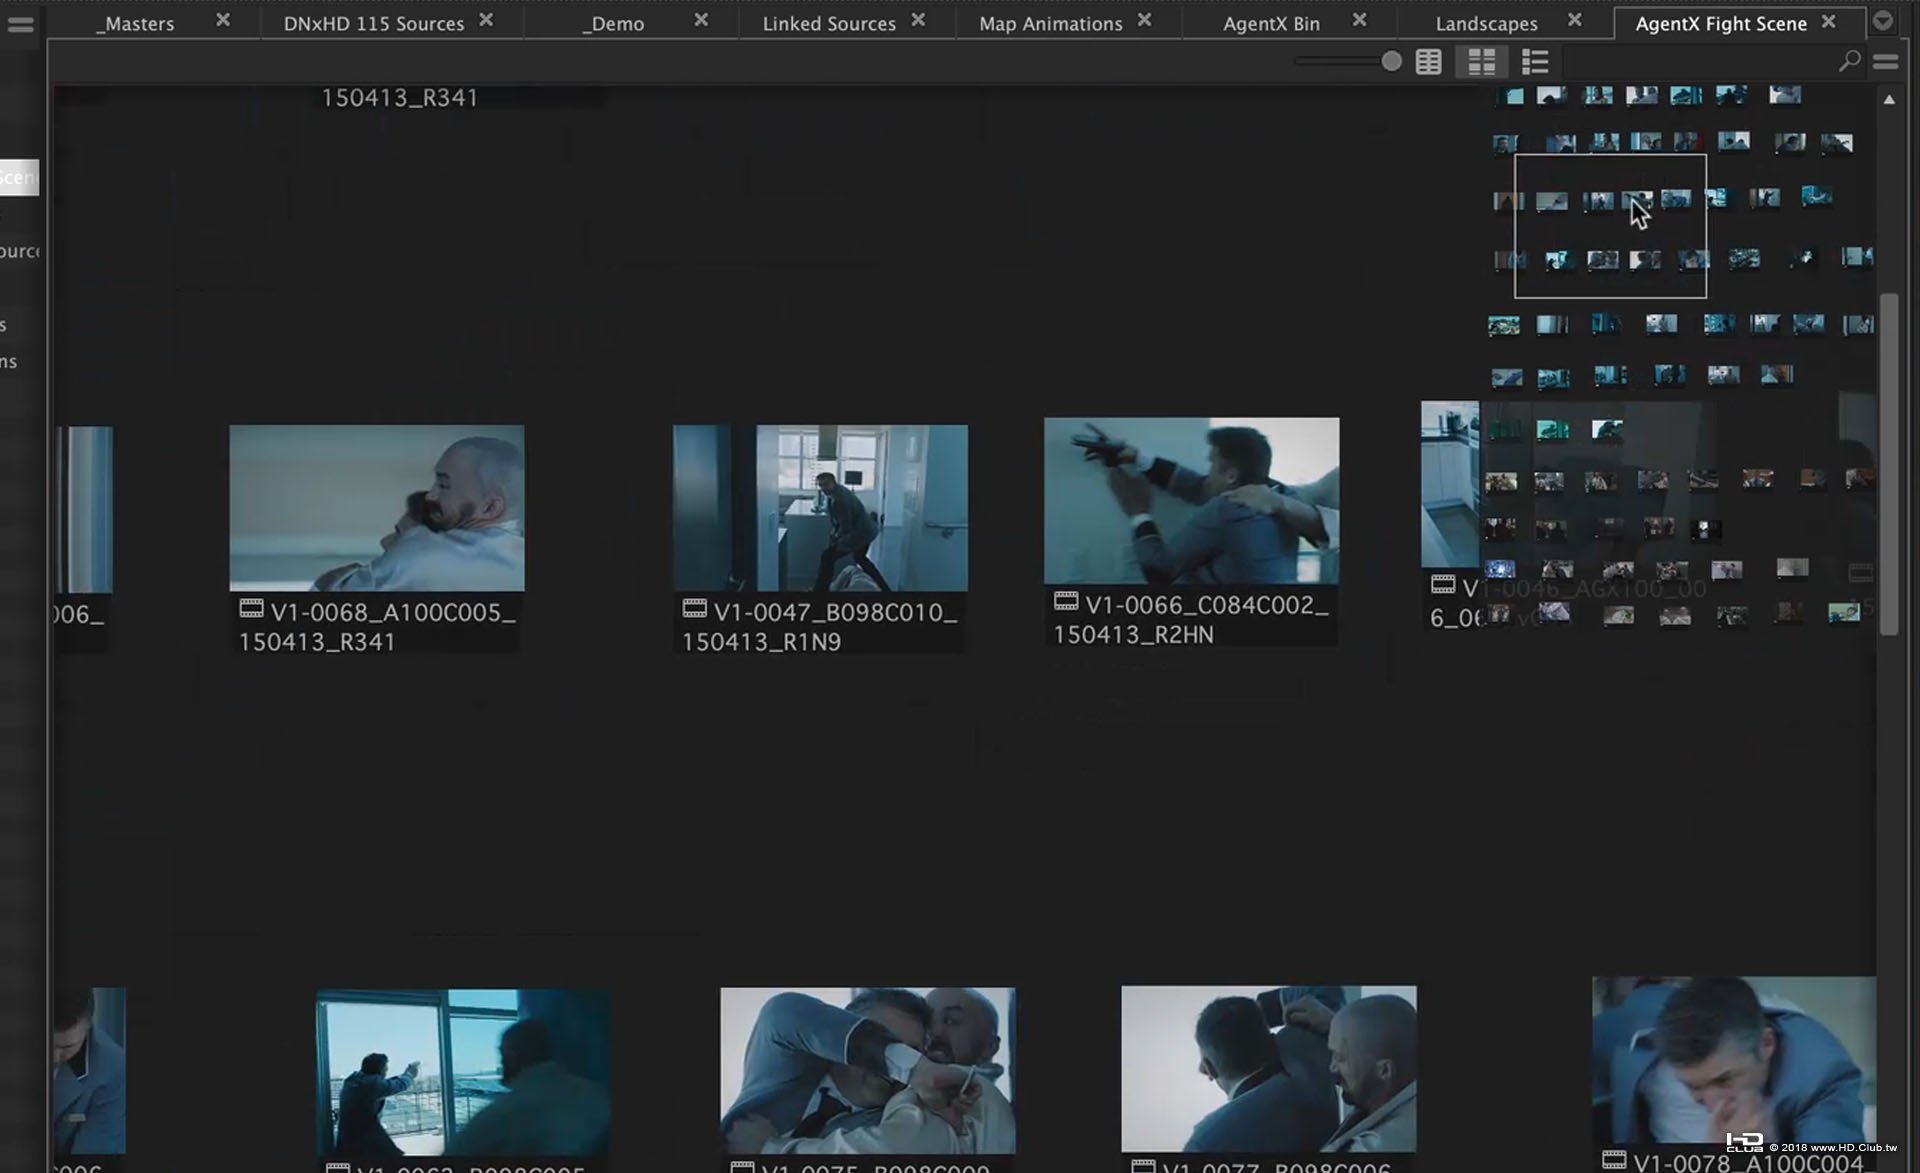
Task: Click the bin map overview rectangle
Action: 1610,226
